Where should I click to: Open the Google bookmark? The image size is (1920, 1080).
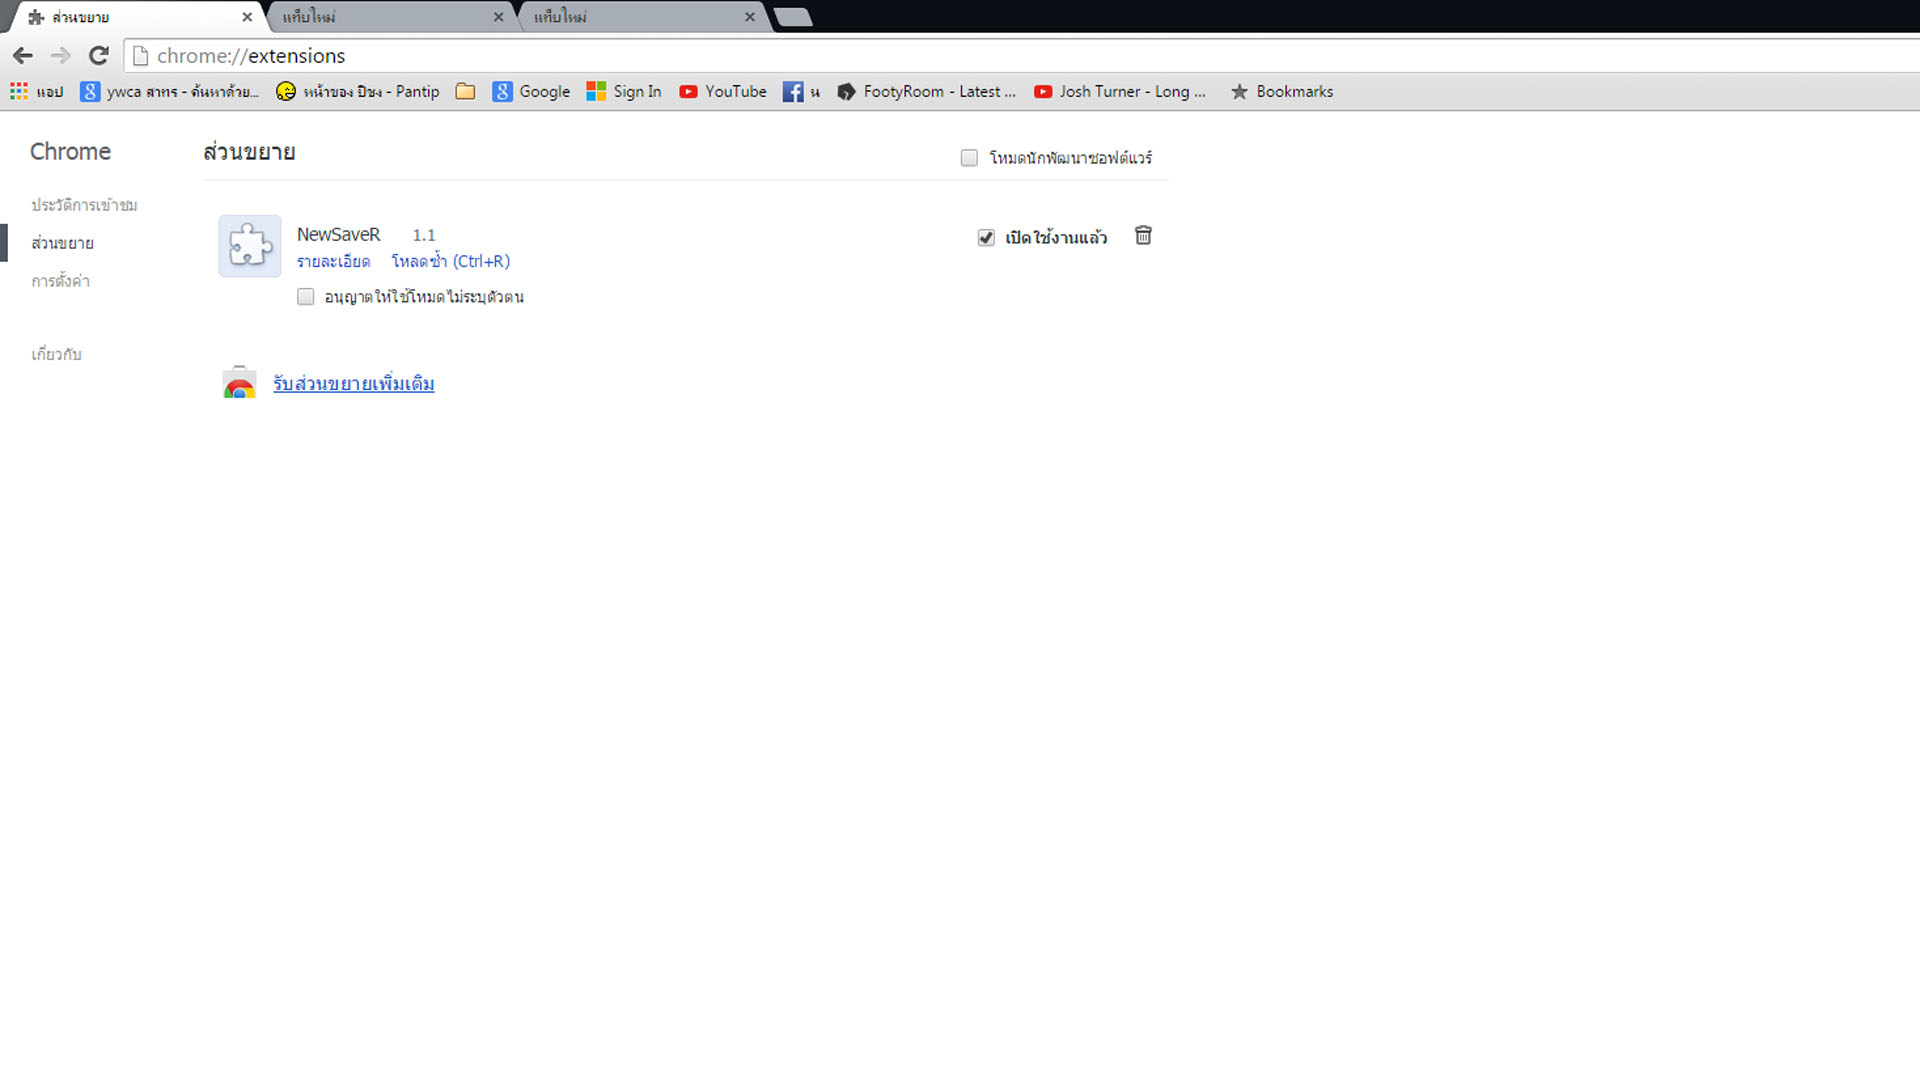click(x=531, y=91)
